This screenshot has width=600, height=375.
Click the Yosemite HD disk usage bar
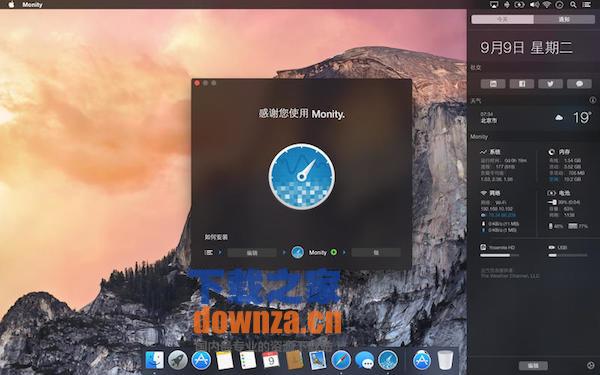(x=499, y=255)
